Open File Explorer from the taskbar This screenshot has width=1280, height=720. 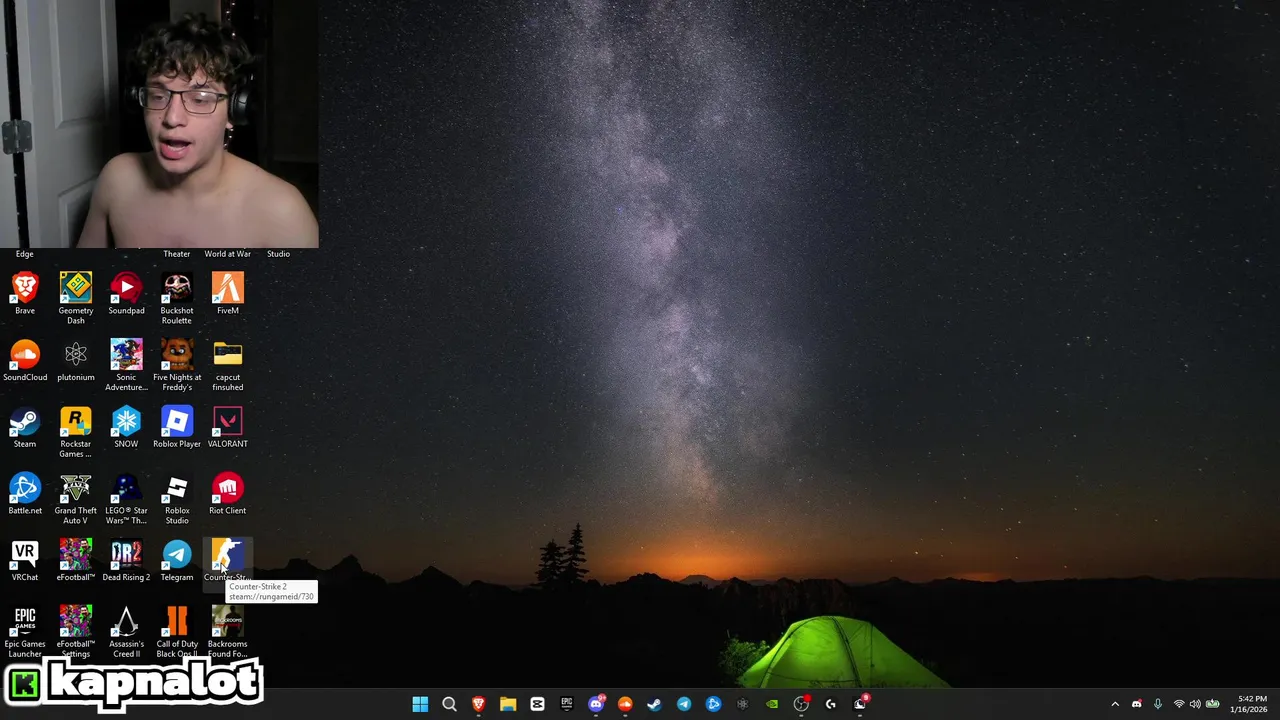508,704
